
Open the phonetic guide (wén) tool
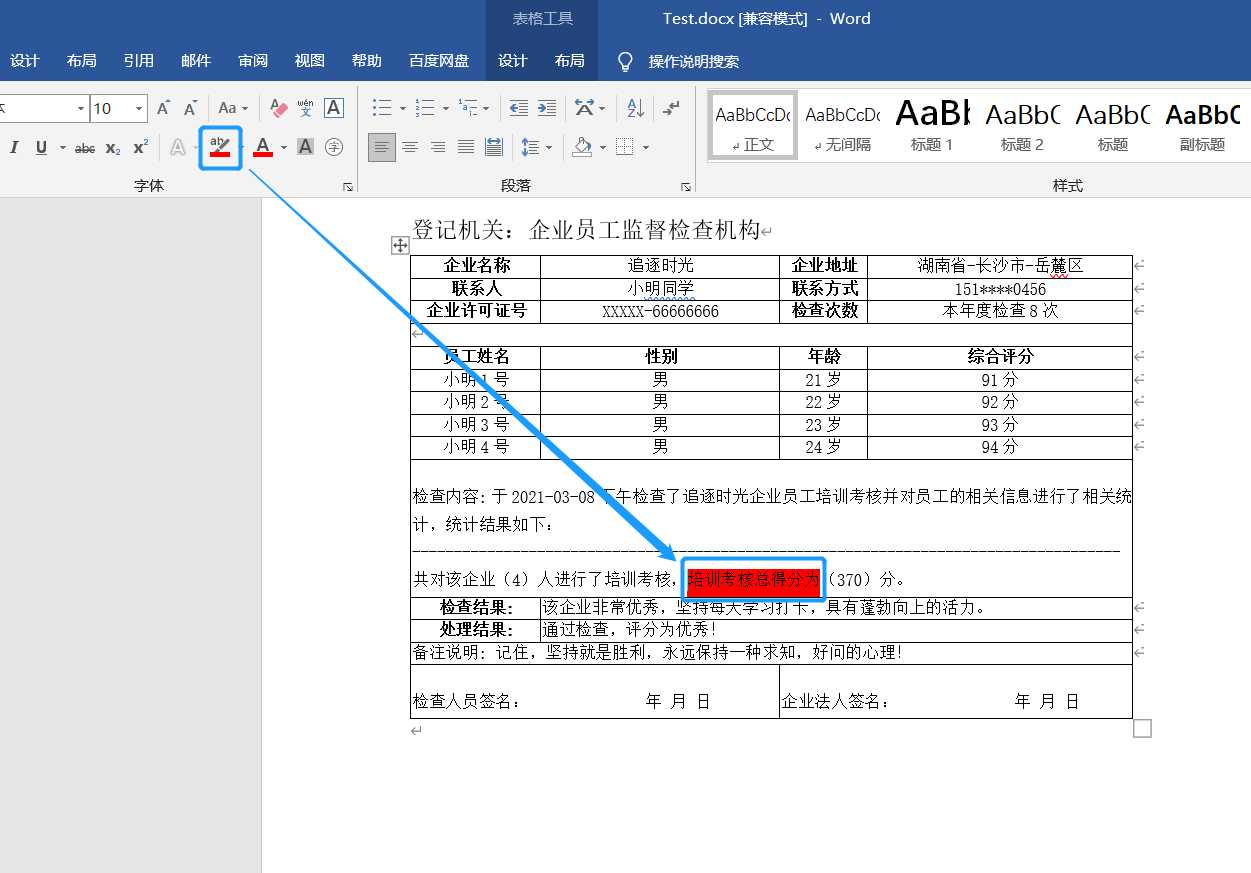(x=306, y=108)
